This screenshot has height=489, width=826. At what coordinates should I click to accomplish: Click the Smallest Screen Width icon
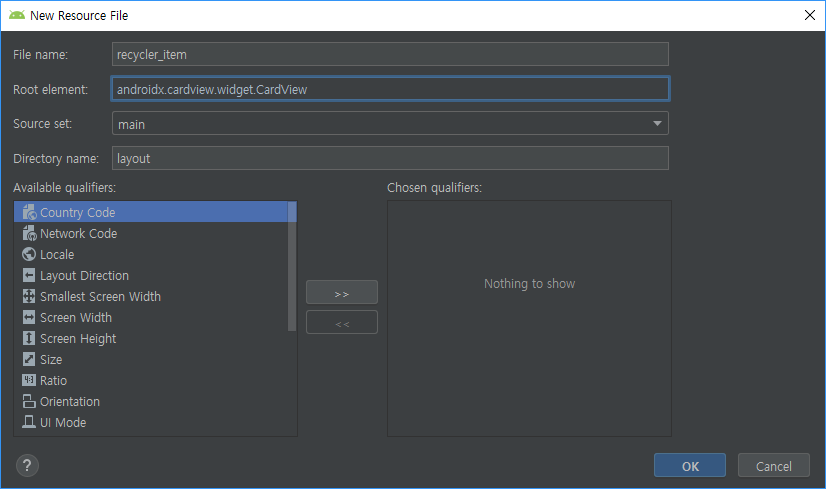coord(29,297)
